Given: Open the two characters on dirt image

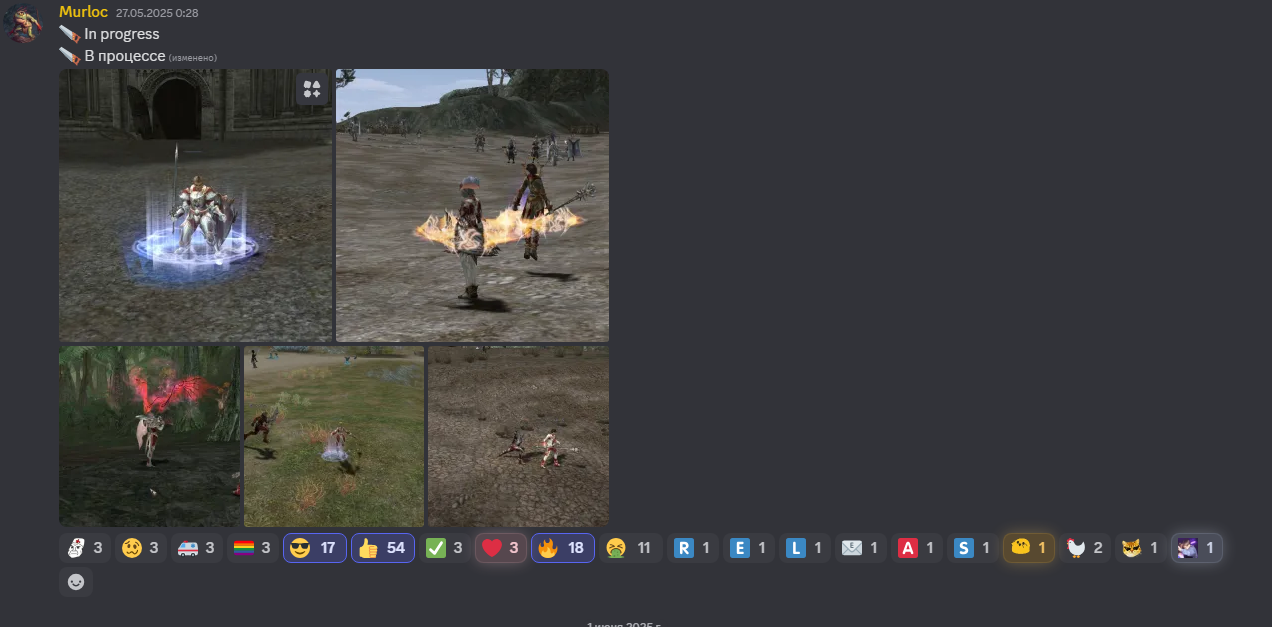Looking at the screenshot, I should pyautogui.click(x=518, y=436).
